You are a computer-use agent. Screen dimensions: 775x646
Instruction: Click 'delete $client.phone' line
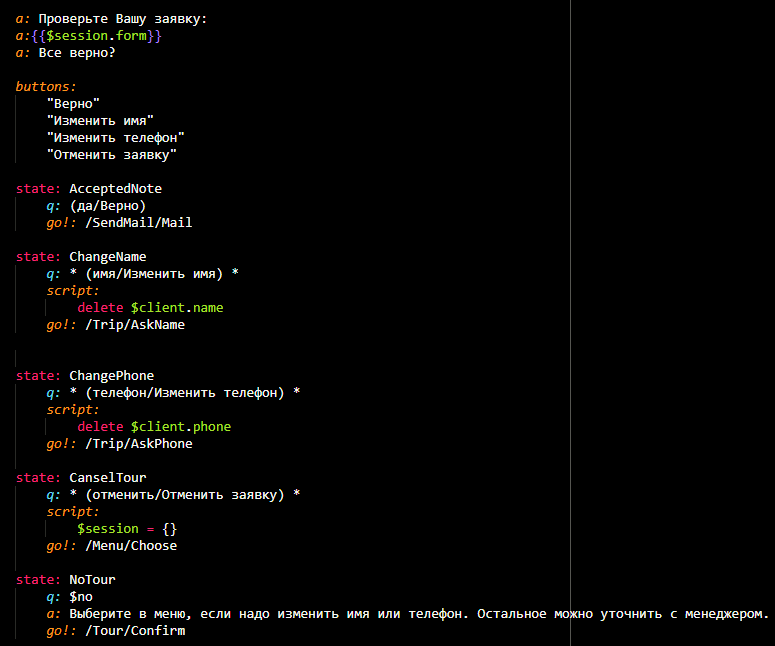pyautogui.click(x=154, y=427)
